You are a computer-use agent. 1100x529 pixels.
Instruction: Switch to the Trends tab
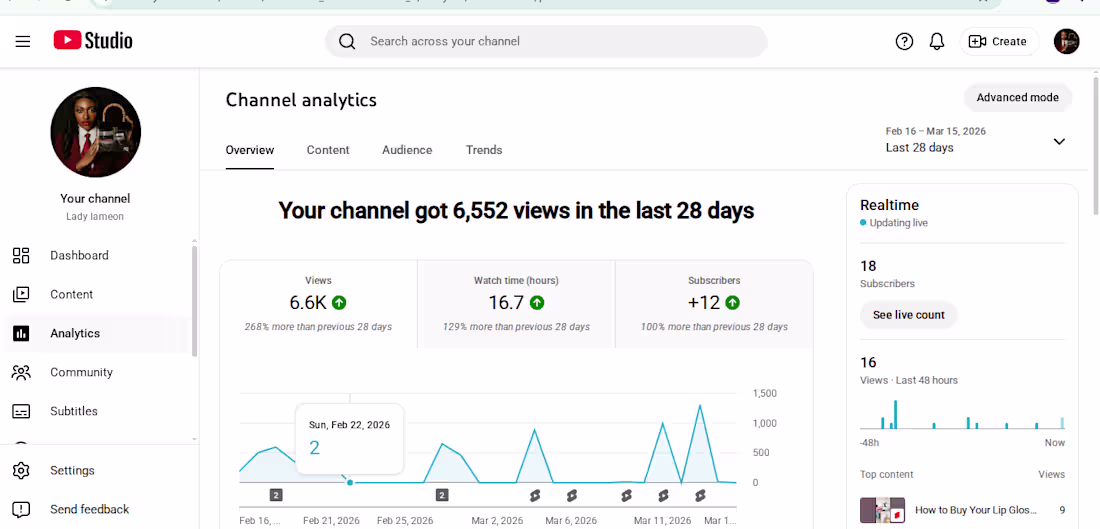point(484,149)
